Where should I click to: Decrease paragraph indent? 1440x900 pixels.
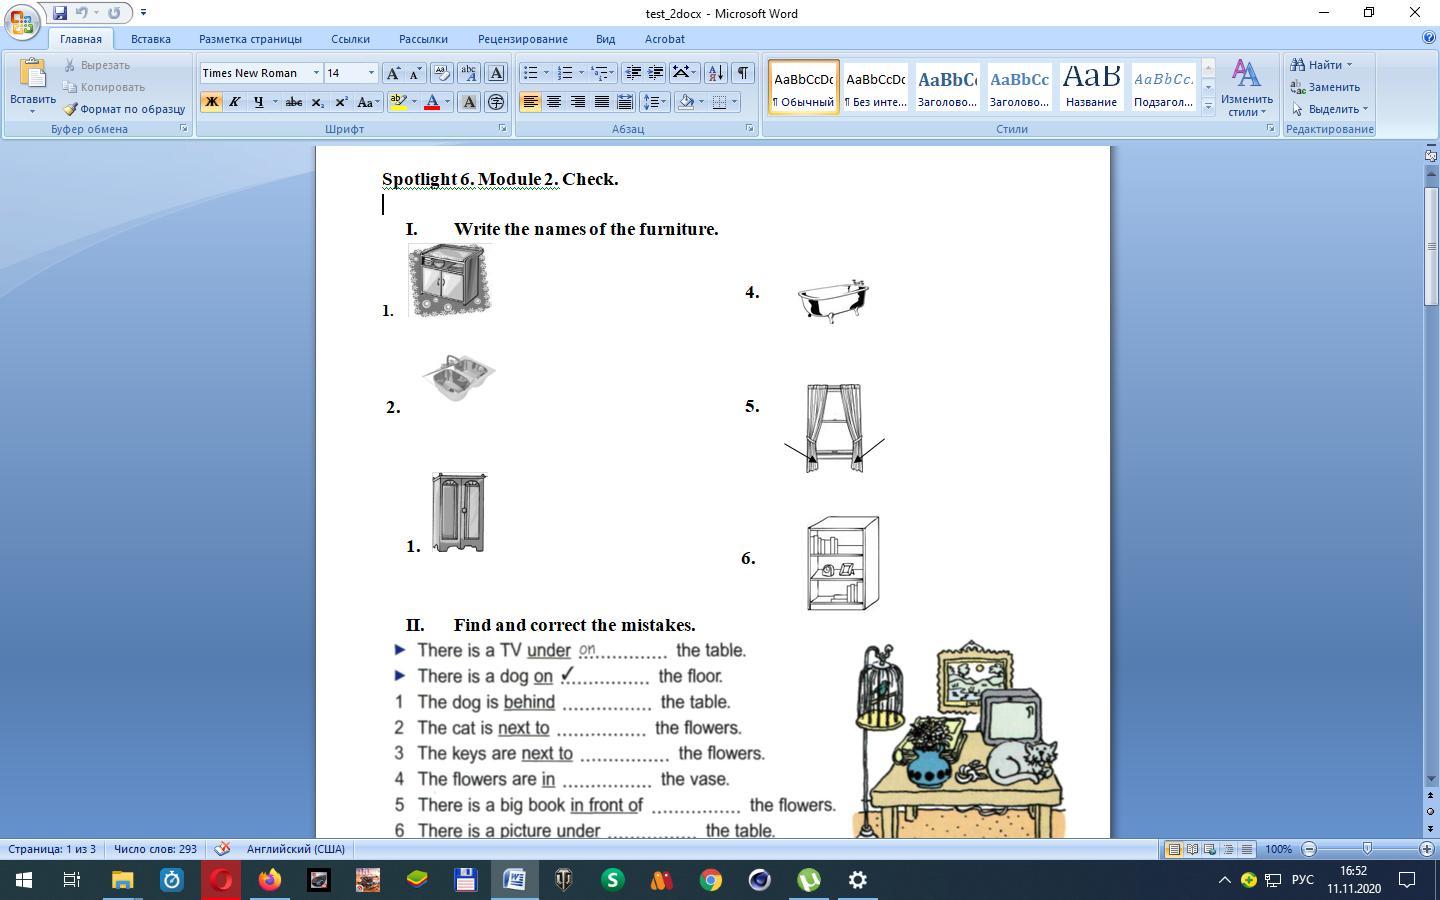point(632,73)
